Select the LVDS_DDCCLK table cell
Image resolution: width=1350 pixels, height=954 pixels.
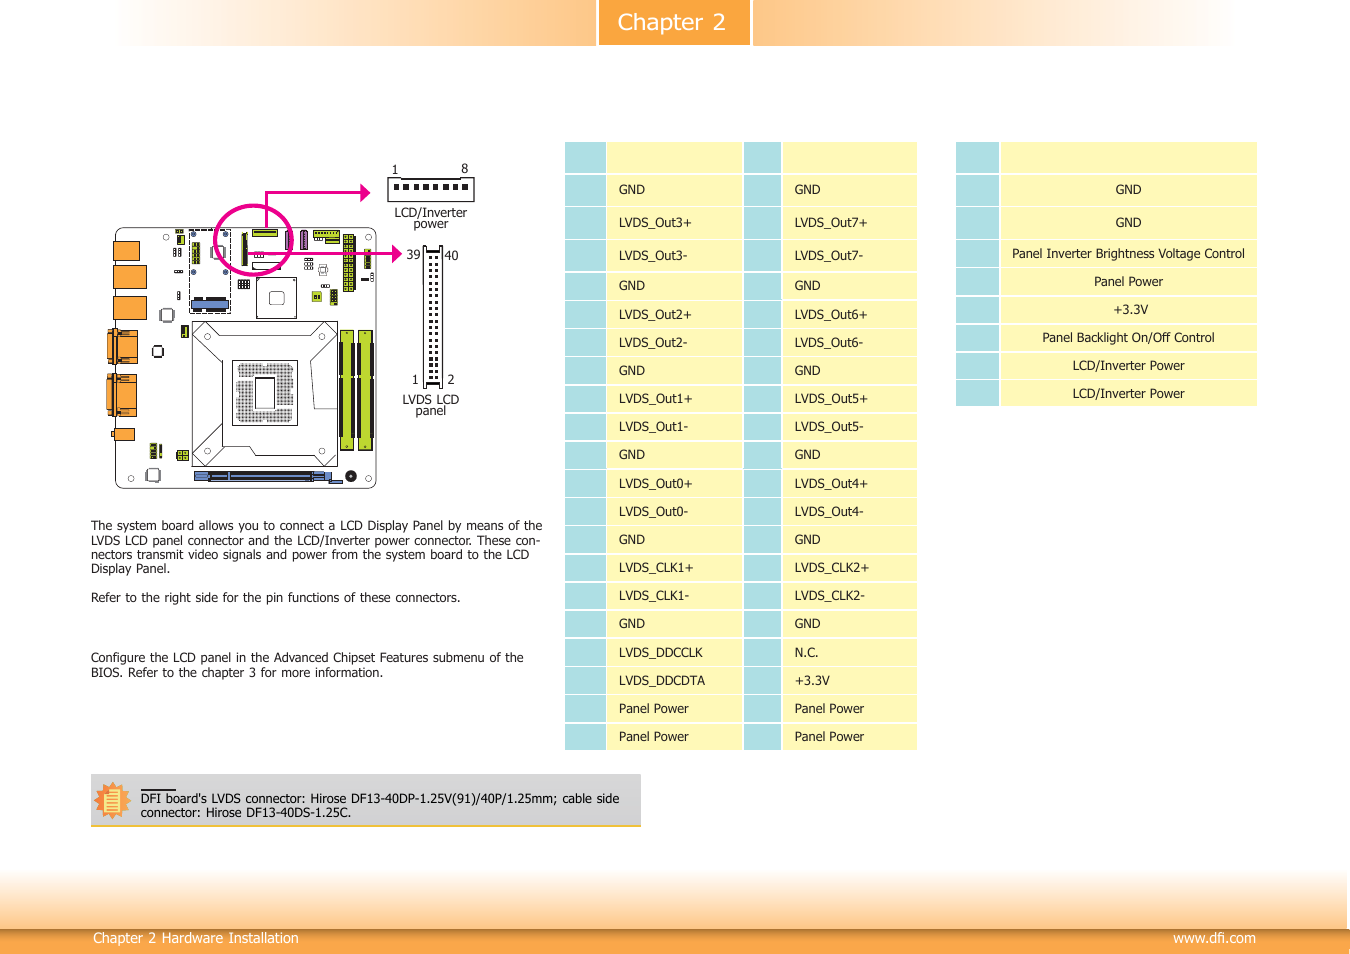coord(675,653)
